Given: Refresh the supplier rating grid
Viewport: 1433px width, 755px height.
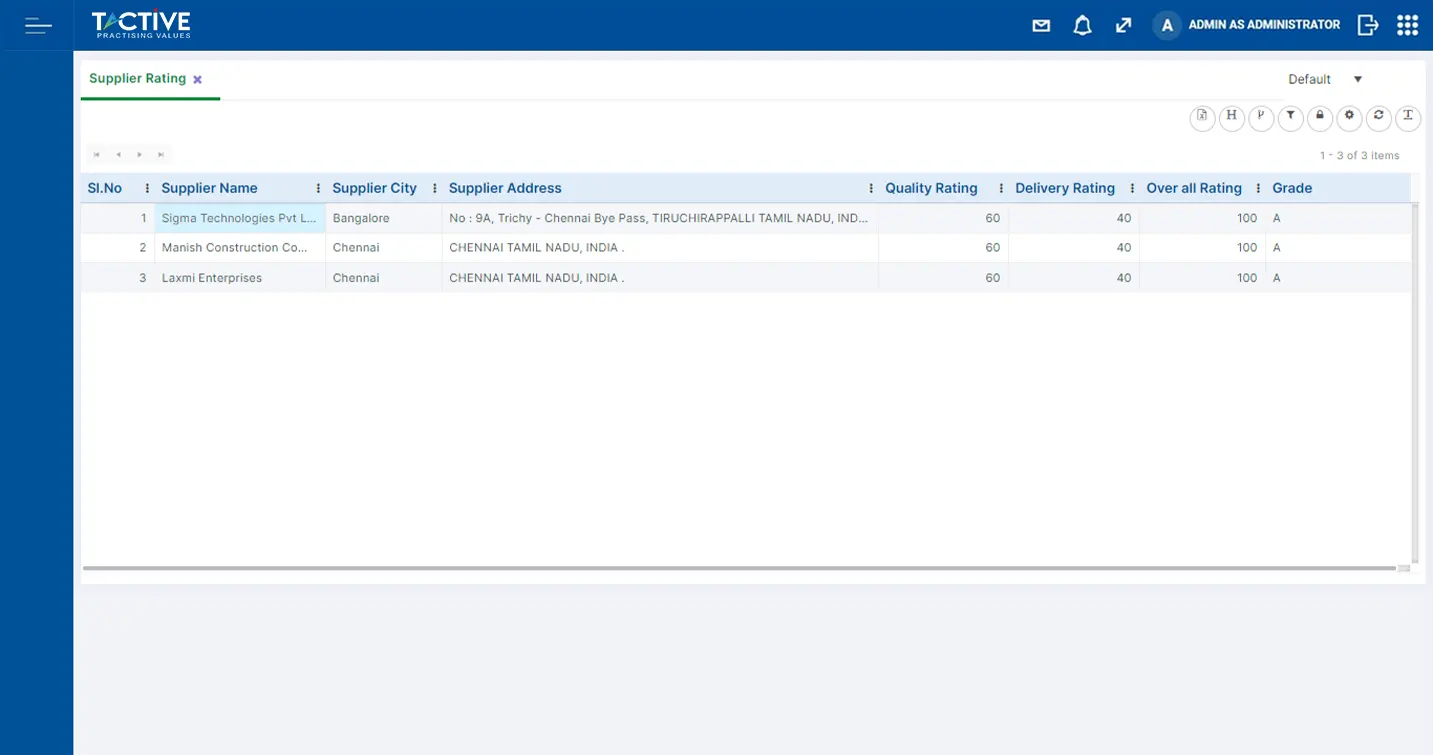Looking at the screenshot, I should coord(1379,117).
